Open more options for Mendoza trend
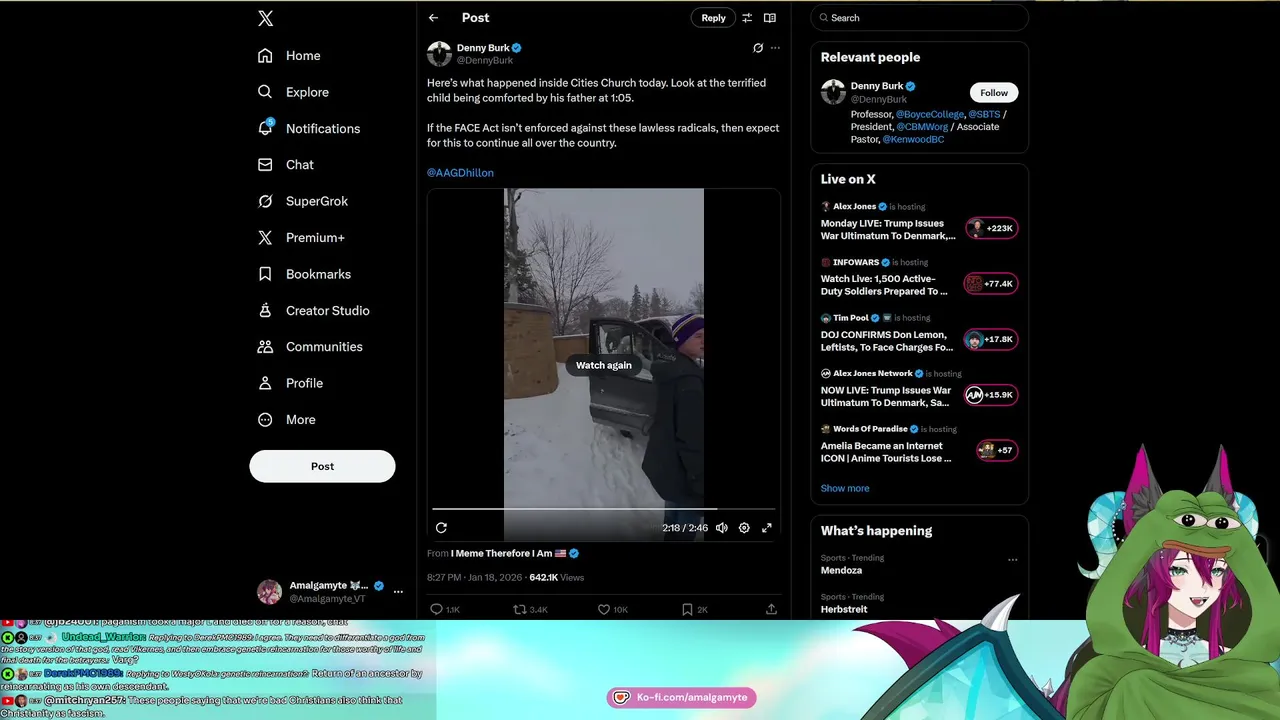Screen dimensions: 1280x720 [1012, 560]
